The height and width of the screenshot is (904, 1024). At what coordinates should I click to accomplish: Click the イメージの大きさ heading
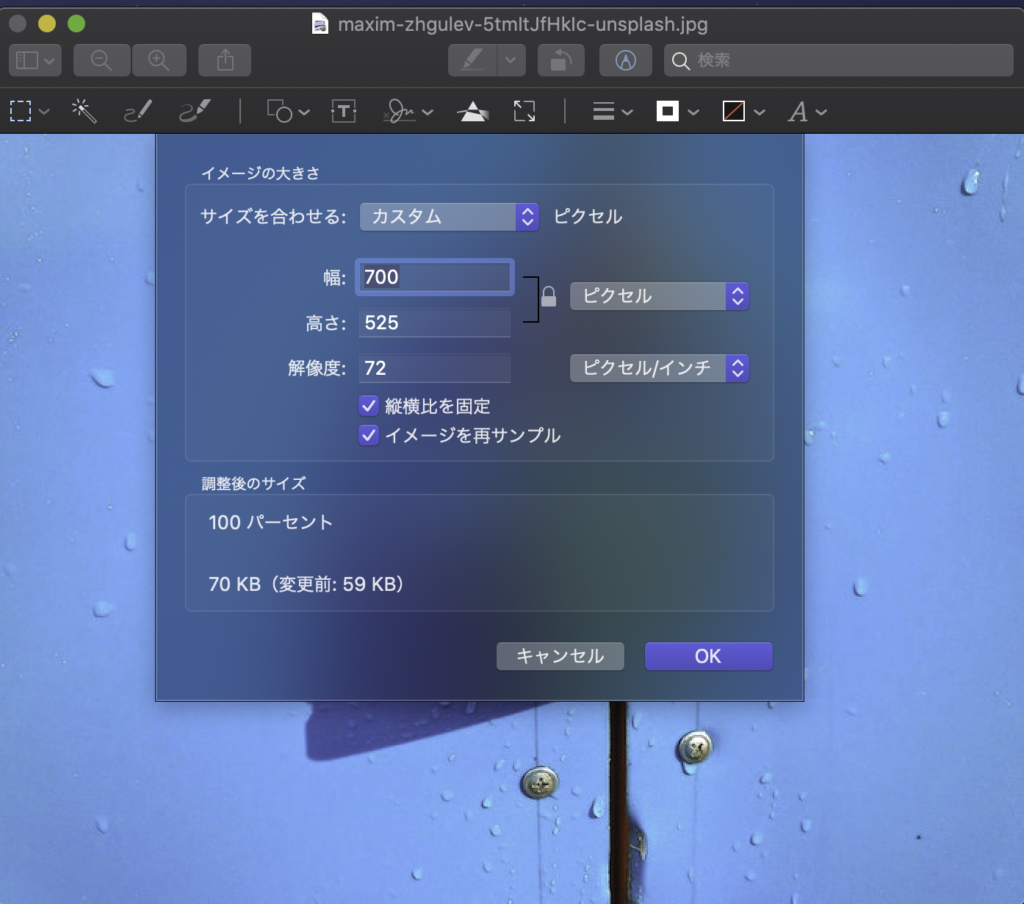click(x=261, y=173)
